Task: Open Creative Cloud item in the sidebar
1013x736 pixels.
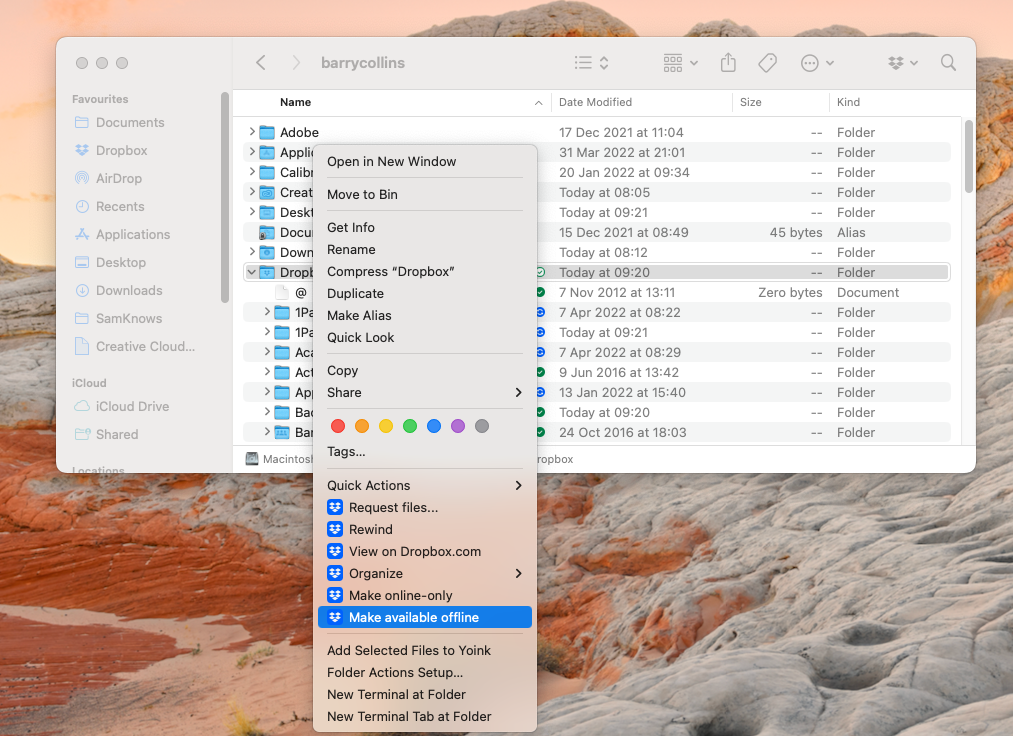Action: click(x=145, y=346)
